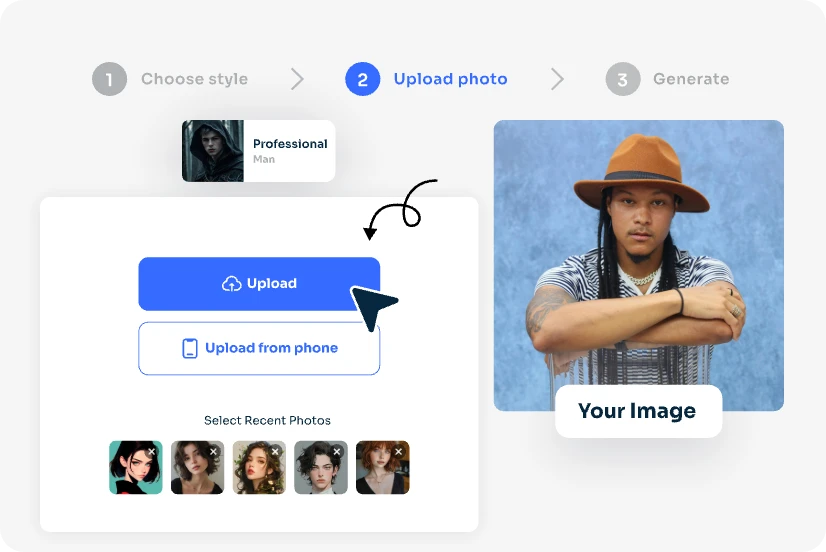Click the step 3 number circle
This screenshot has width=826, height=552.
point(622,79)
